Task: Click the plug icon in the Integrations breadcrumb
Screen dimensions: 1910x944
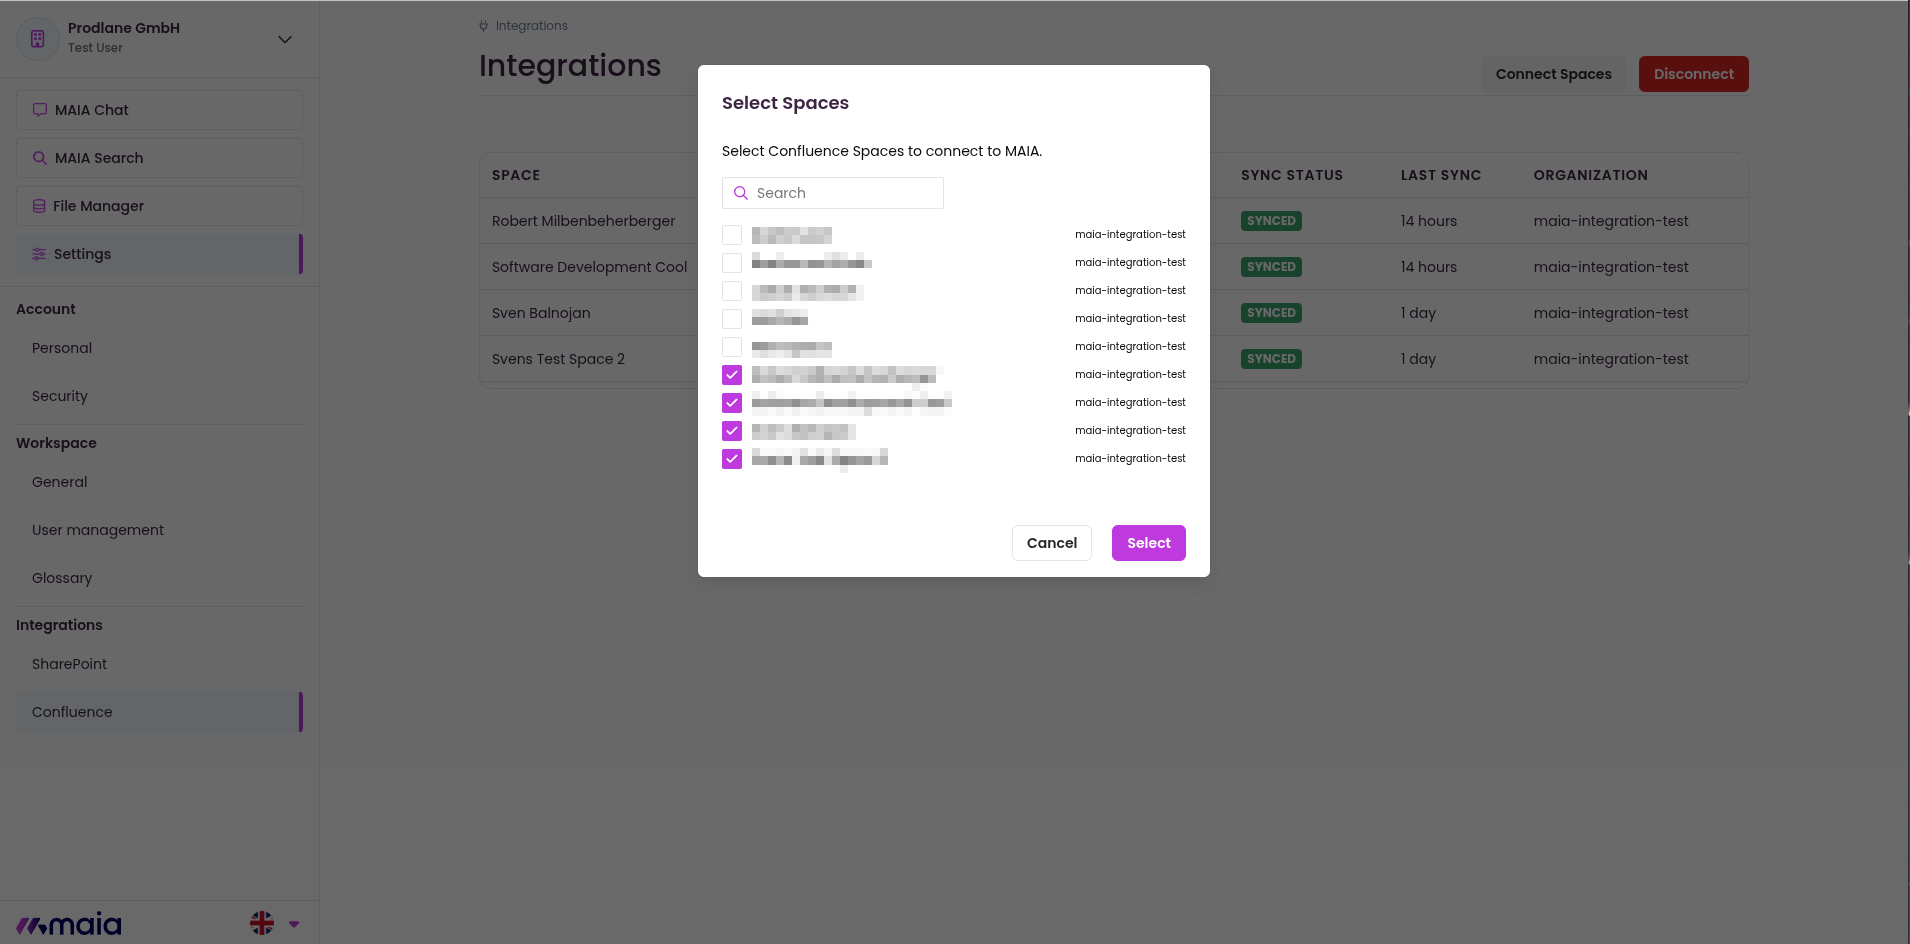Action: (484, 26)
